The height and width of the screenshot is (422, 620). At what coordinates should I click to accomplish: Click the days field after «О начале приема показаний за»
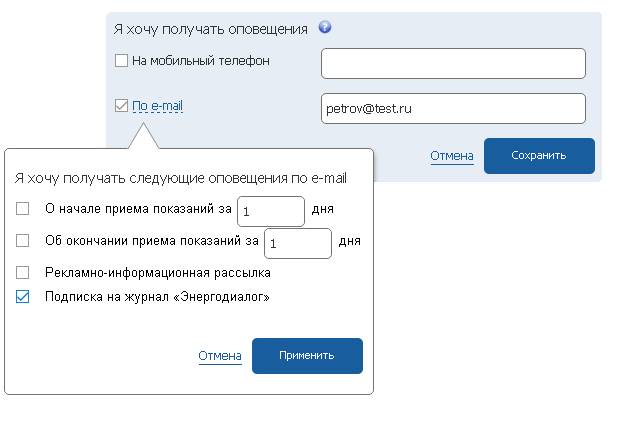click(271, 212)
